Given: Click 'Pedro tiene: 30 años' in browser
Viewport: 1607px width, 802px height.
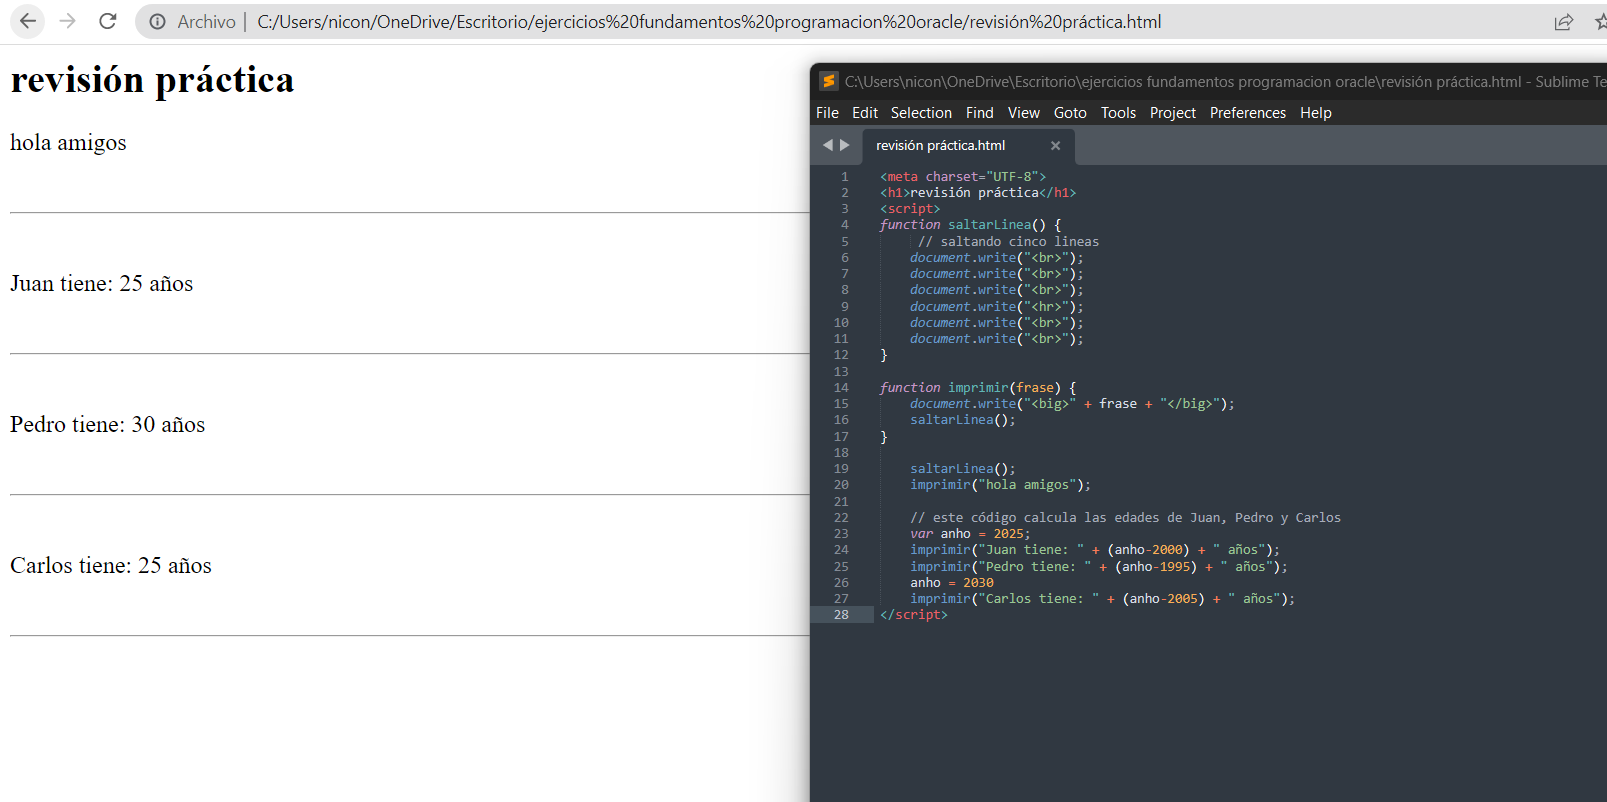Looking at the screenshot, I should pos(107,425).
